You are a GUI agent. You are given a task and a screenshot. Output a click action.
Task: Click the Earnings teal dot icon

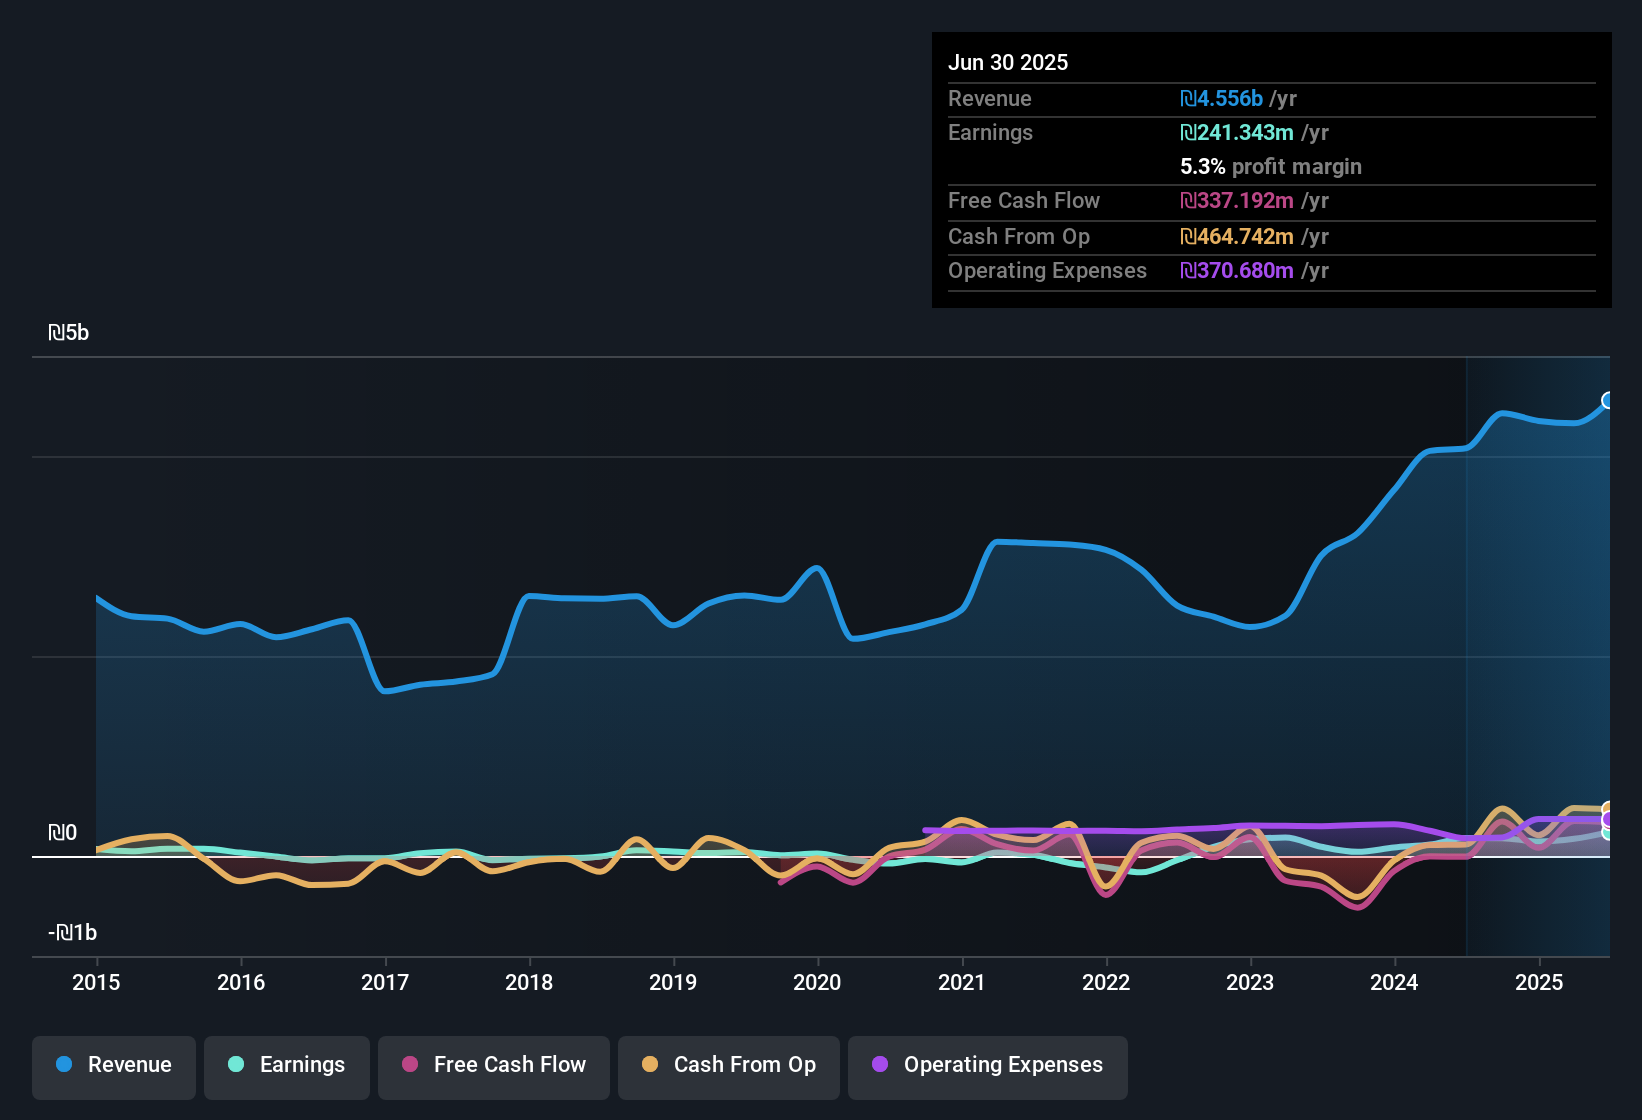pyautogui.click(x=236, y=1065)
